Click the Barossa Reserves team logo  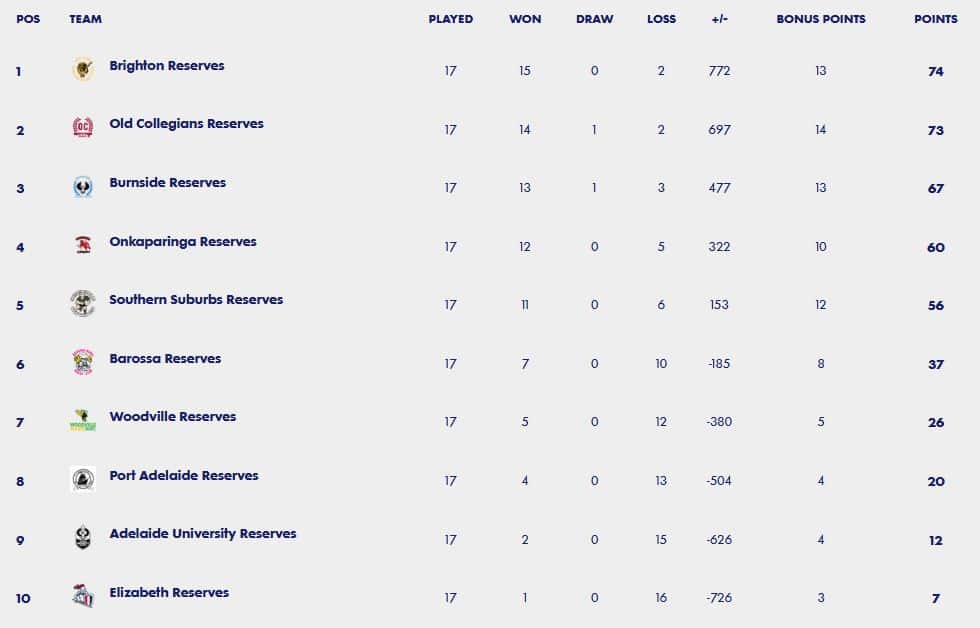coord(82,362)
